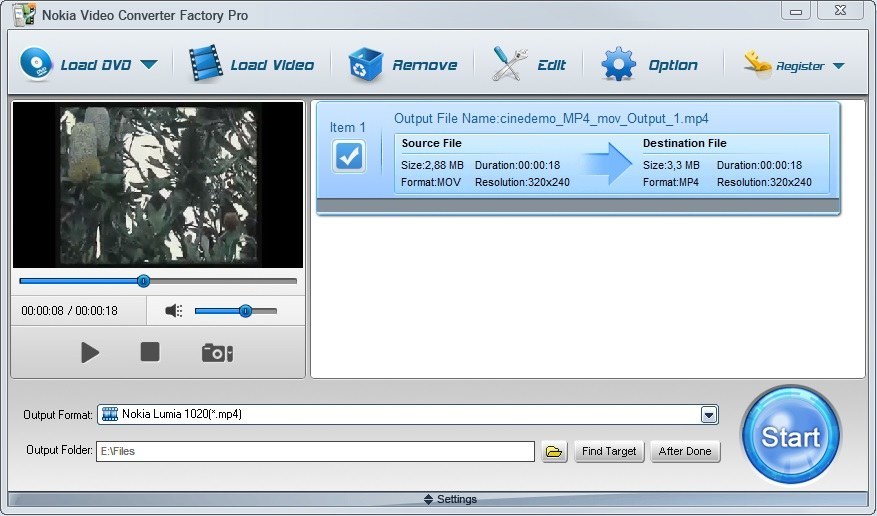This screenshot has height=516, width=877.
Task: Play the video preview
Action: (89, 353)
